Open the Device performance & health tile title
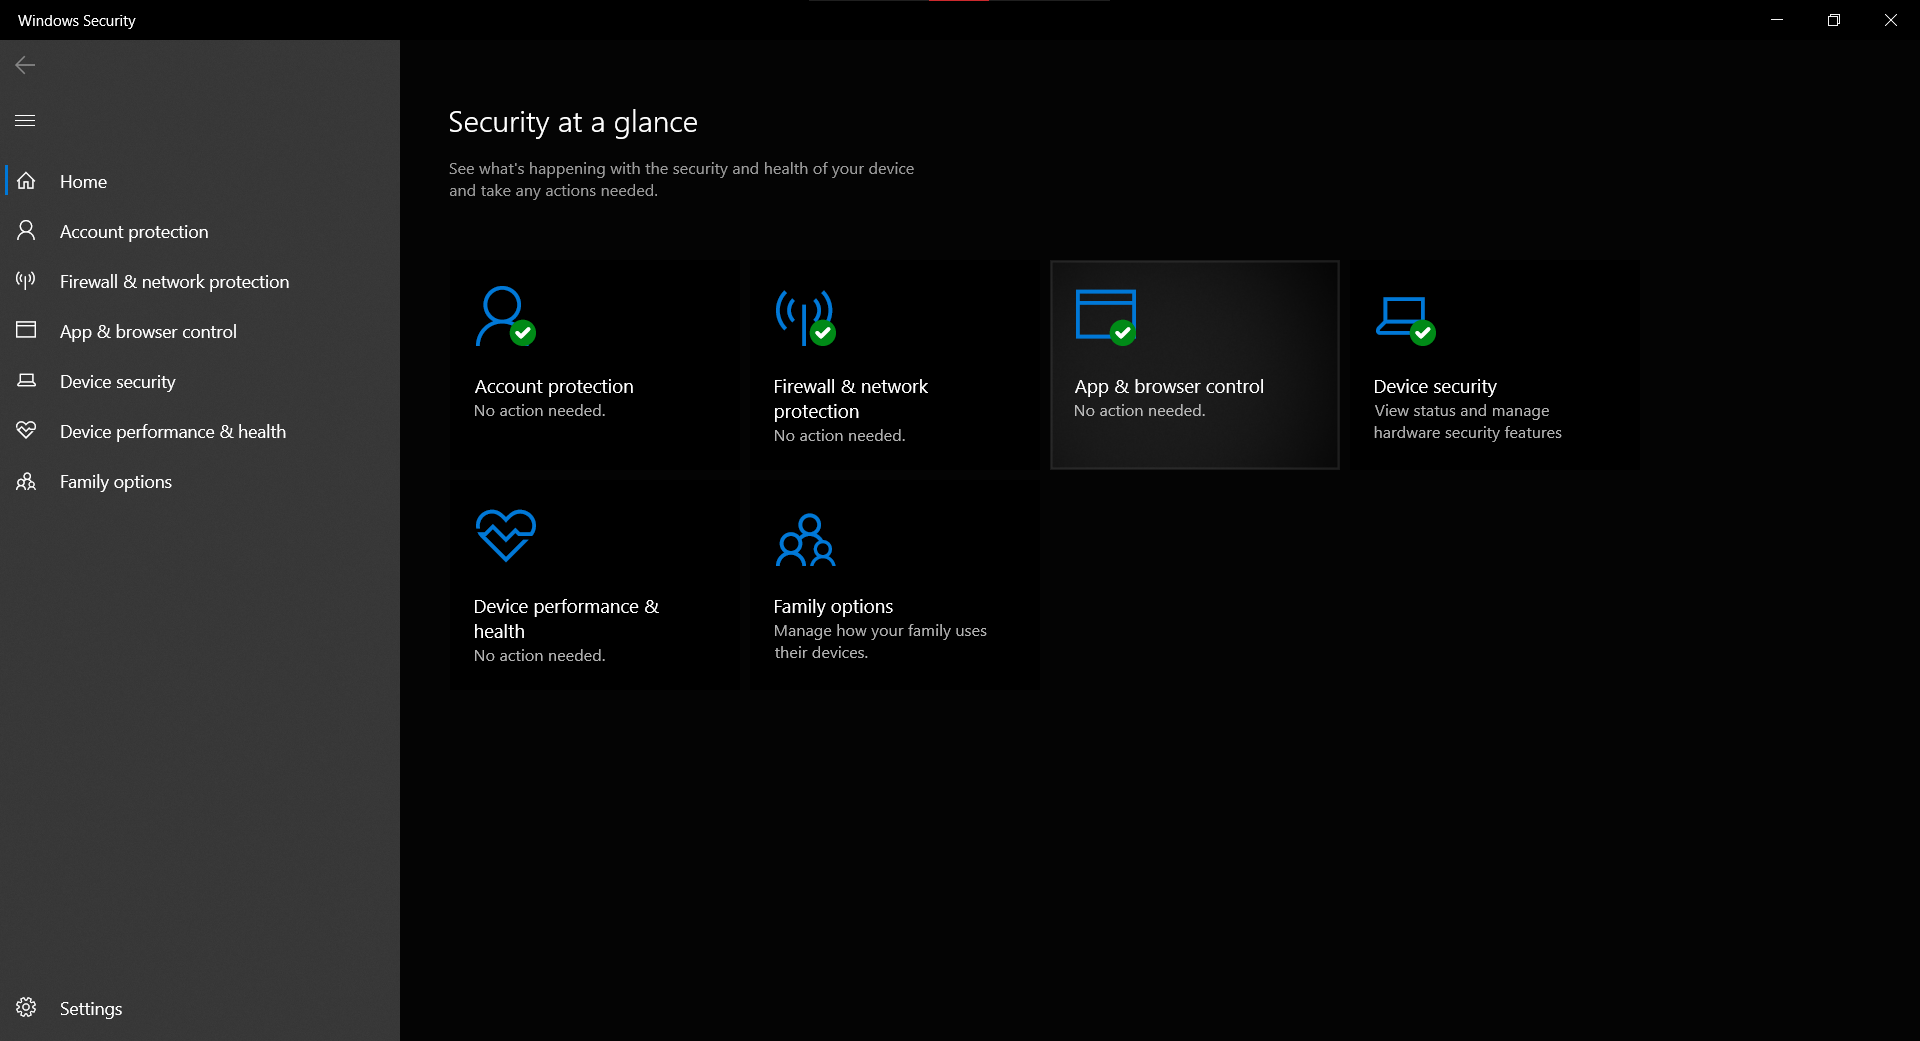The image size is (1920, 1041). click(566, 619)
